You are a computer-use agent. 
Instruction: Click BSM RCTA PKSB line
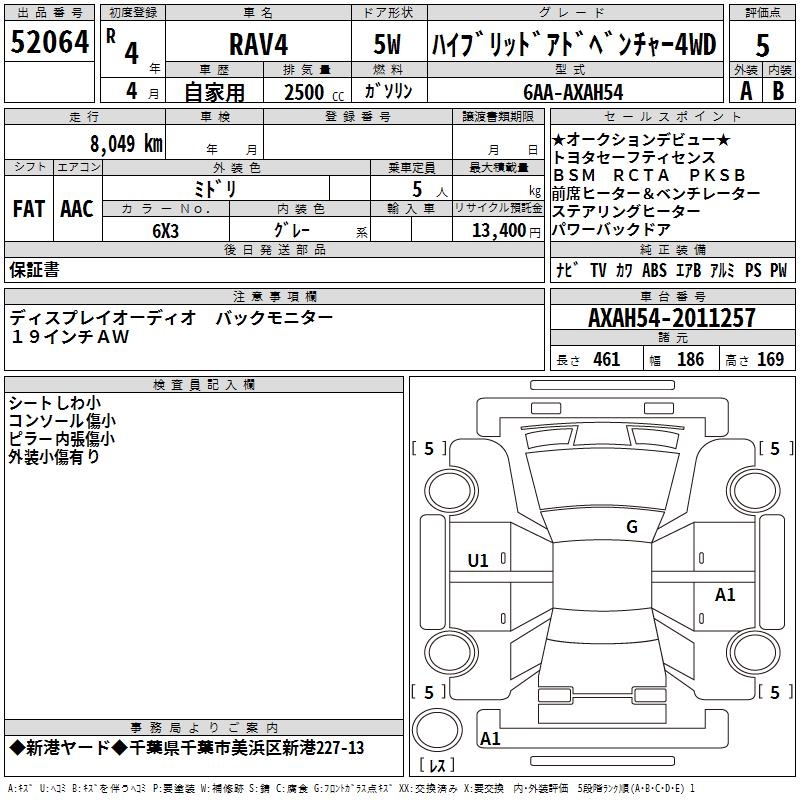(x=649, y=175)
